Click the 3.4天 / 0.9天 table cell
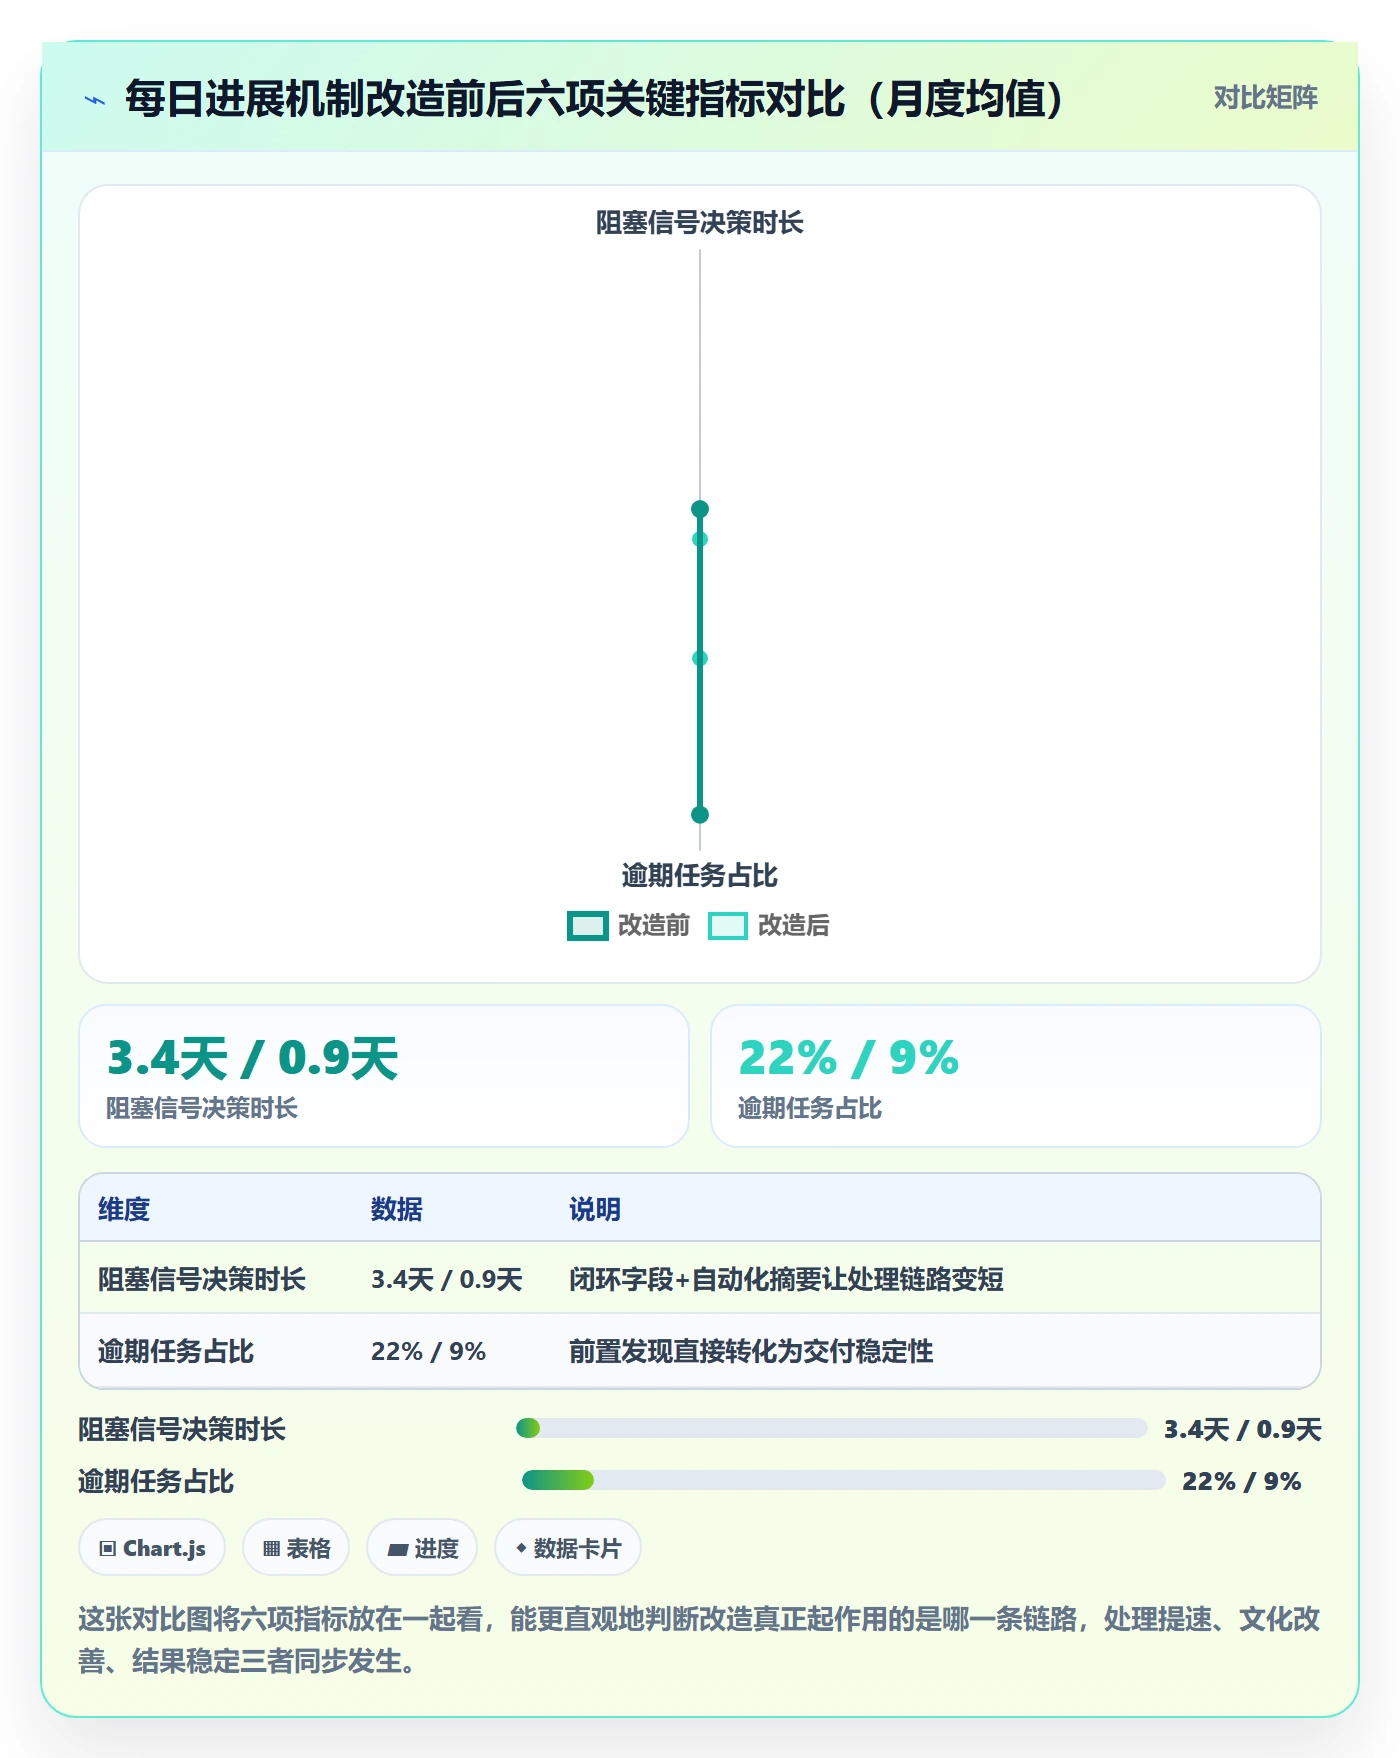1400x1758 pixels. (x=447, y=1279)
